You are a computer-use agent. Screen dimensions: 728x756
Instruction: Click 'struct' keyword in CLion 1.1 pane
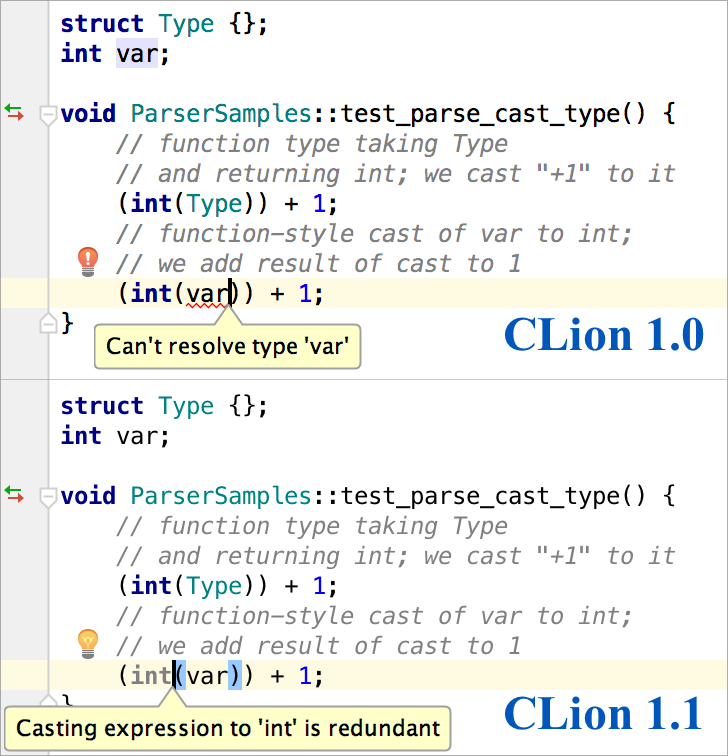[x=102, y=405]
